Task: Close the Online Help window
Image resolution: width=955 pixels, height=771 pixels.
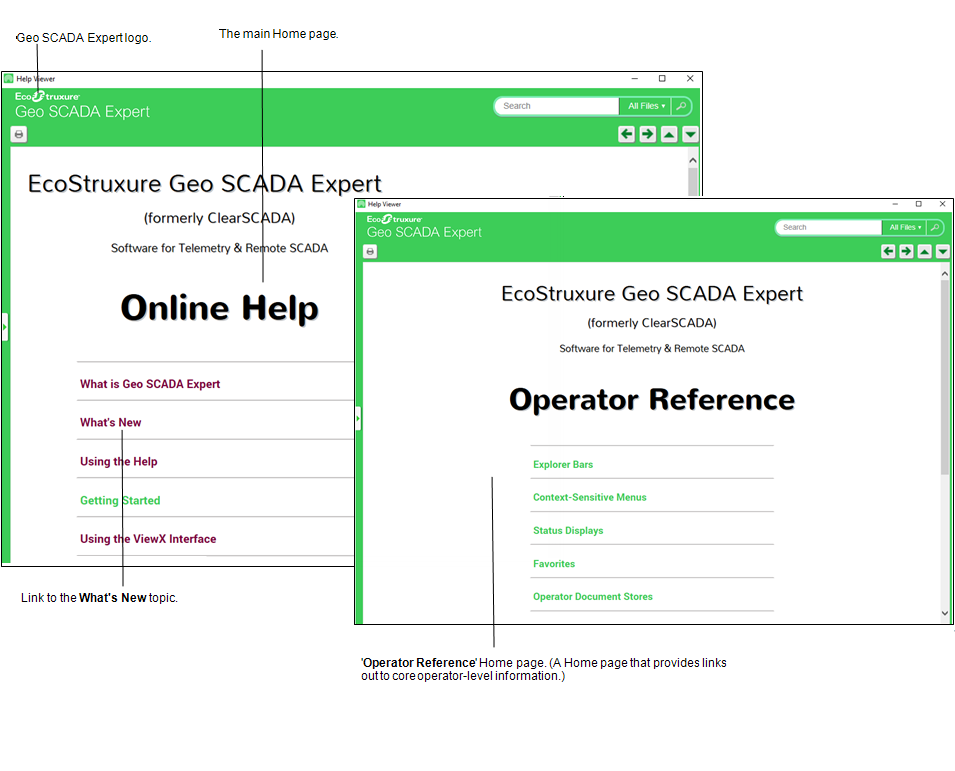Action: 690,79
